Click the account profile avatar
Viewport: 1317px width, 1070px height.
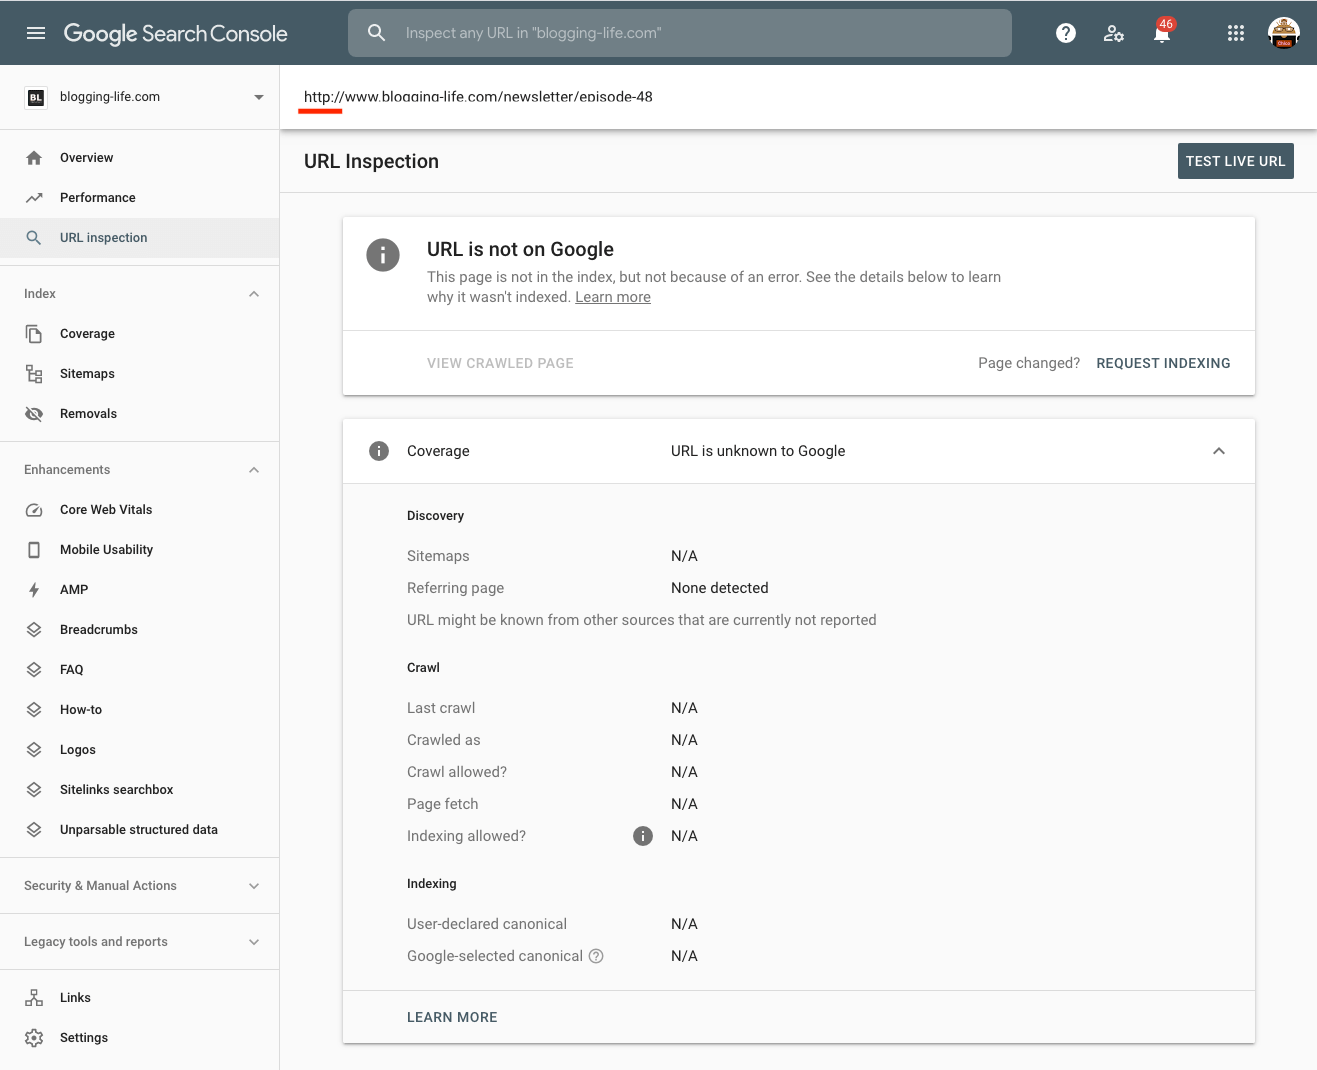pyautogui.click(x=1283, y=32)
